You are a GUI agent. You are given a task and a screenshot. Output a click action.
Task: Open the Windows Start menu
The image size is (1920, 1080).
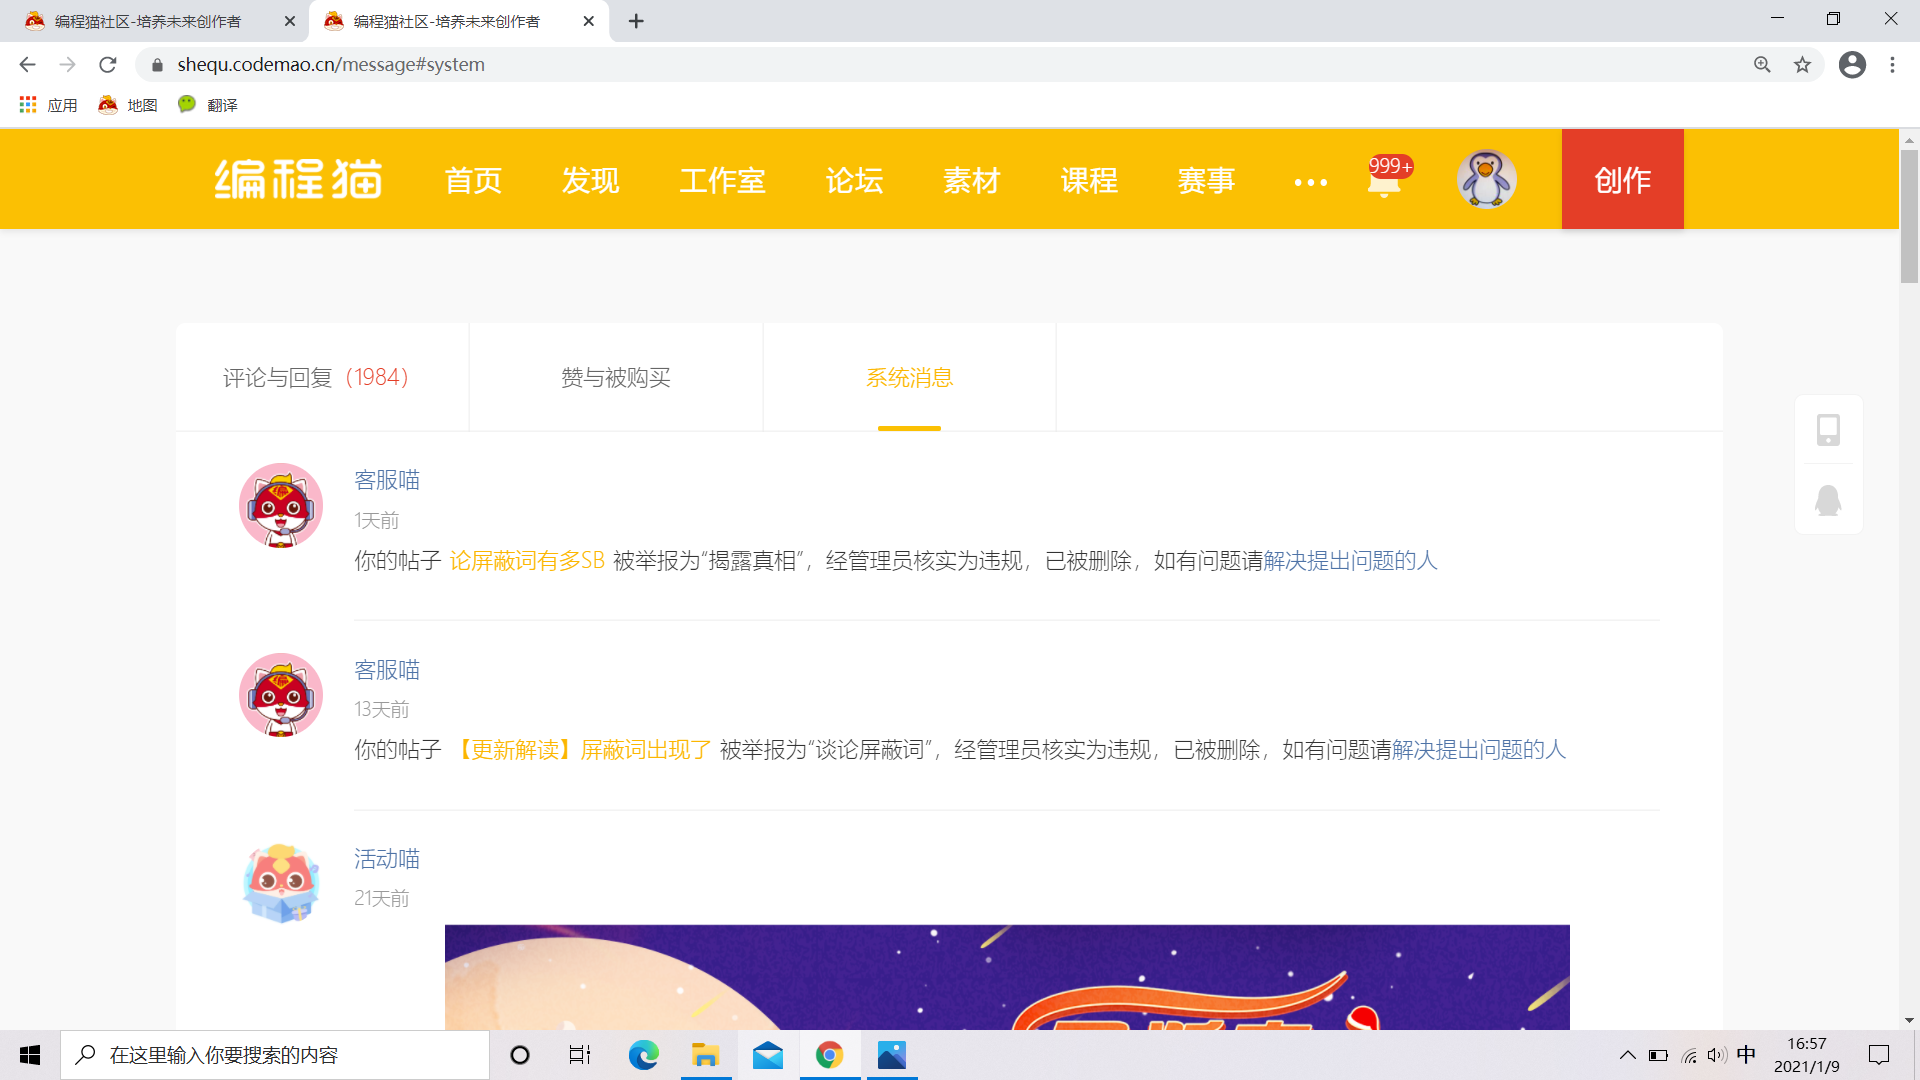coord(30,1055)
